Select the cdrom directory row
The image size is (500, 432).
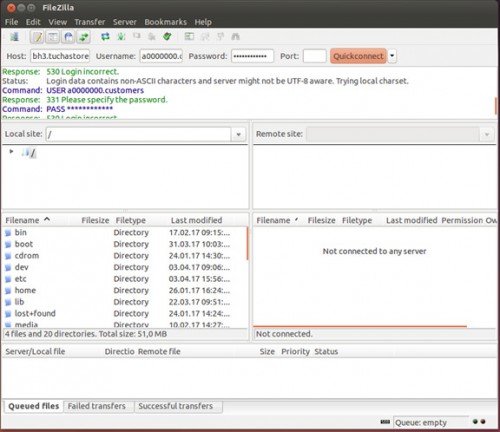click(125, 256)
